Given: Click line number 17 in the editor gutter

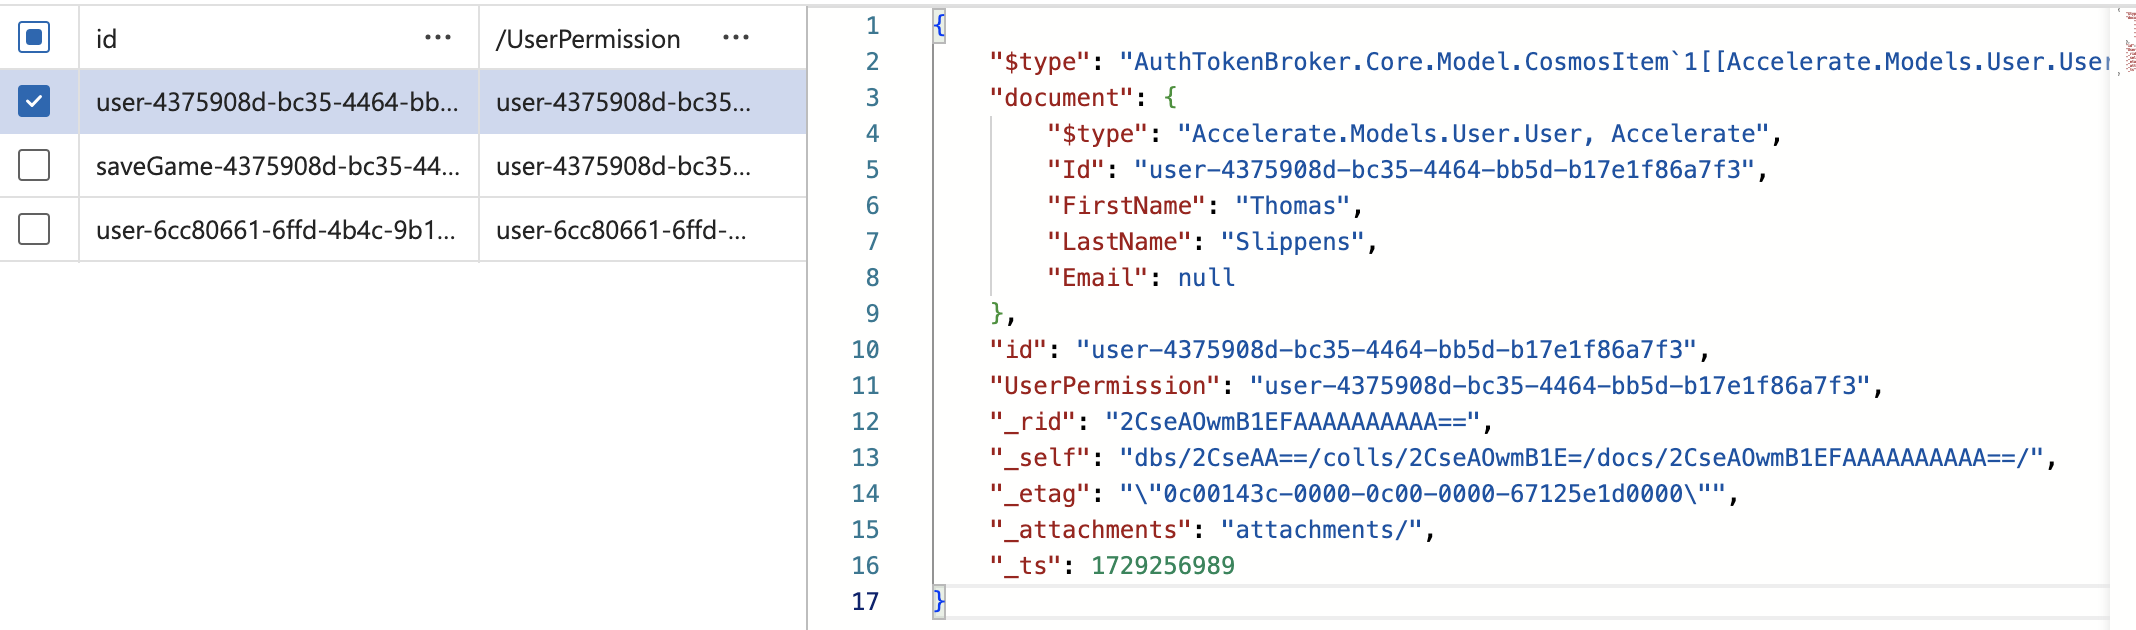Looking at the screenshot, I should (865, 602).
